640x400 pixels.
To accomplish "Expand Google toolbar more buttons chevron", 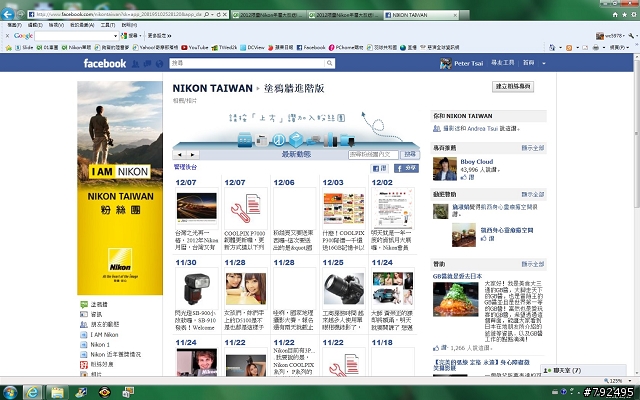I will click(x=169, y=36).
